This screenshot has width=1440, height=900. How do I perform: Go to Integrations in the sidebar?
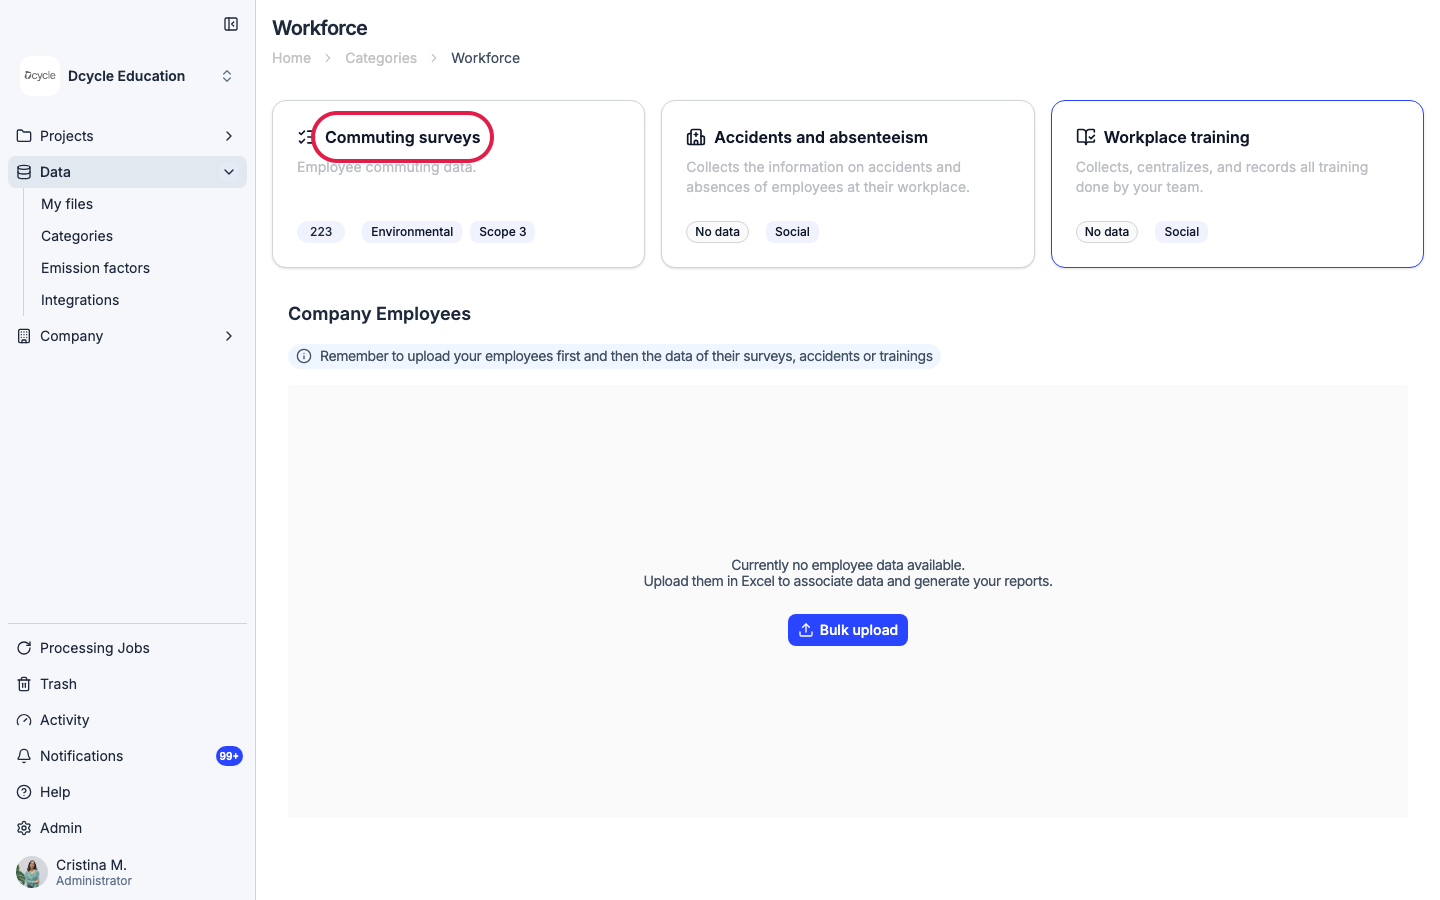80,300
